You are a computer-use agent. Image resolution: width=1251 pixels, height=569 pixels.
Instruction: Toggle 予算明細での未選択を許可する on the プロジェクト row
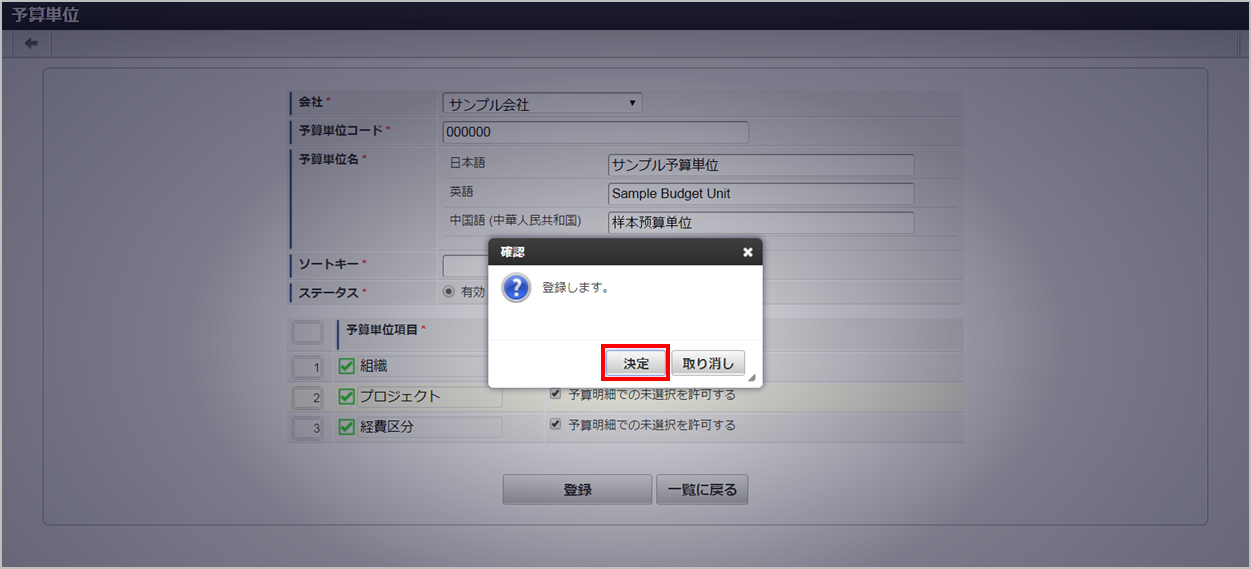click(x=555, y=394)
